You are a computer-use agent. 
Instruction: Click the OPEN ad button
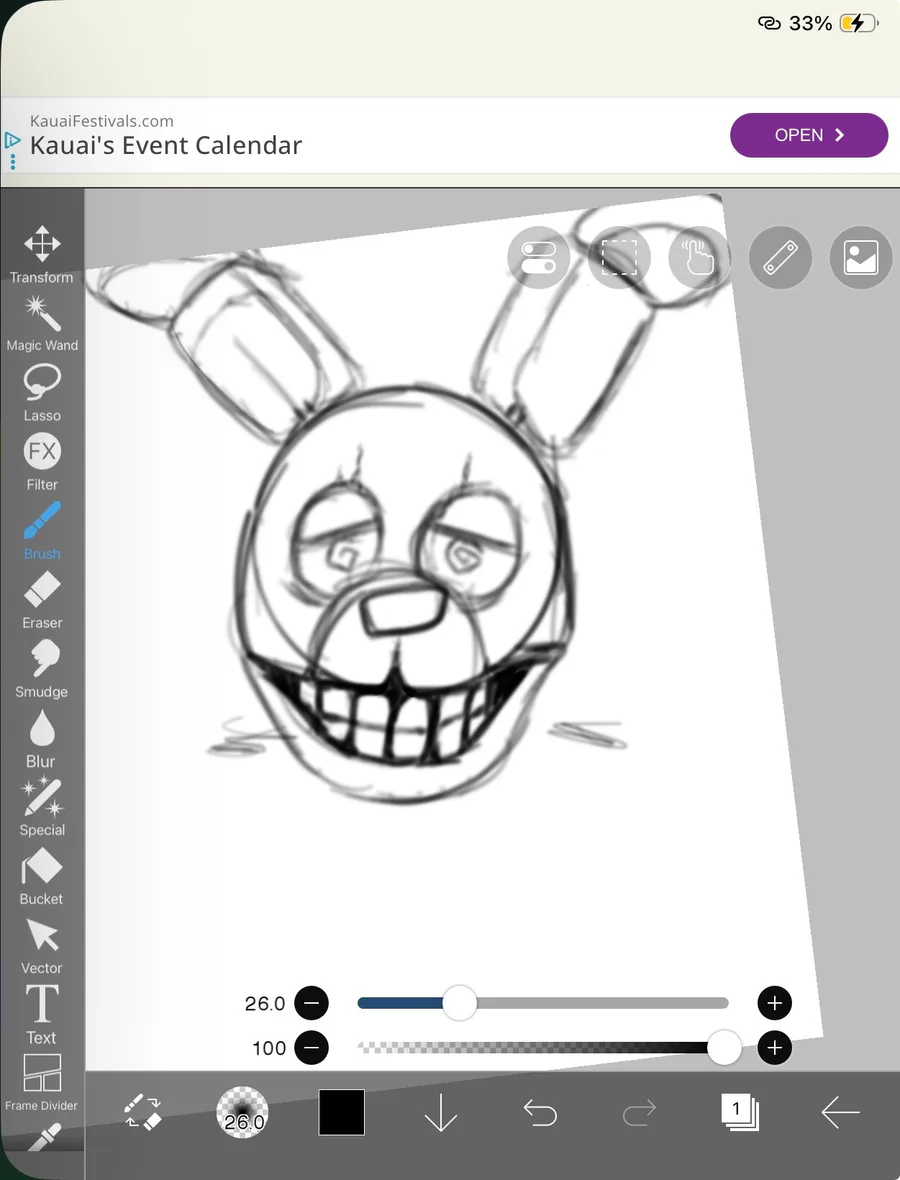click(809, 135)
